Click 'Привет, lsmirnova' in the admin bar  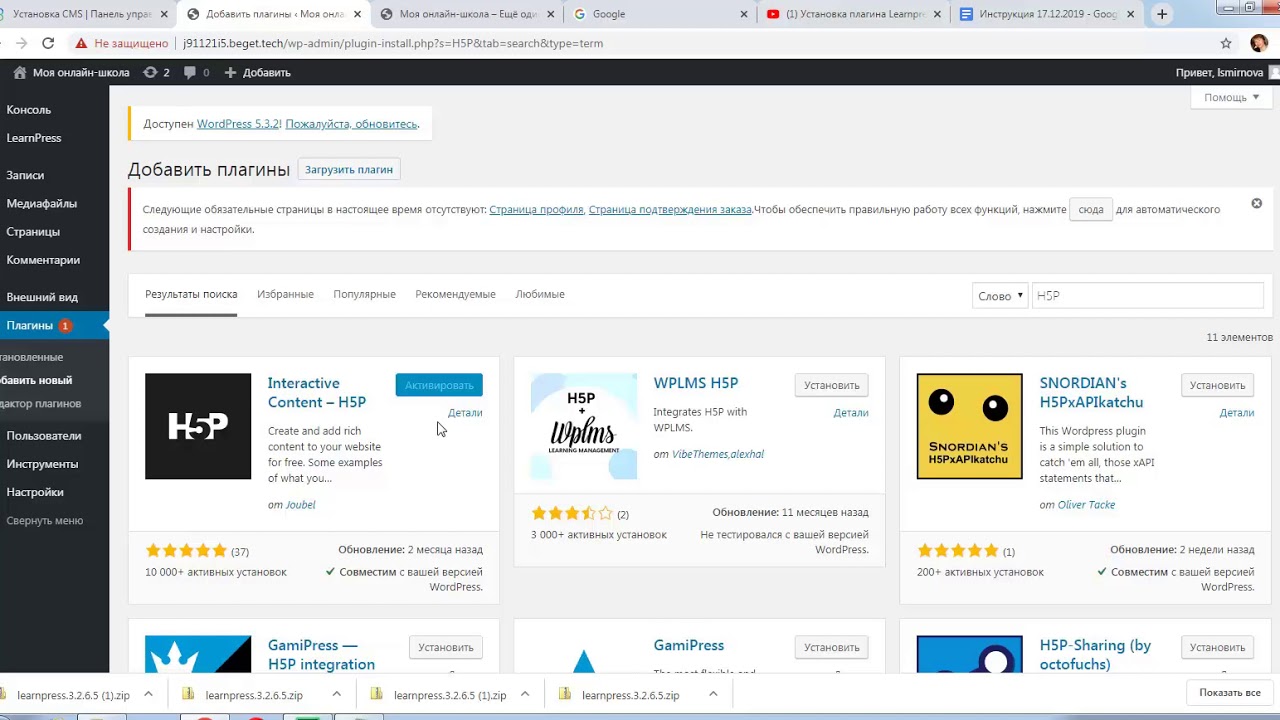(1219, 72)
